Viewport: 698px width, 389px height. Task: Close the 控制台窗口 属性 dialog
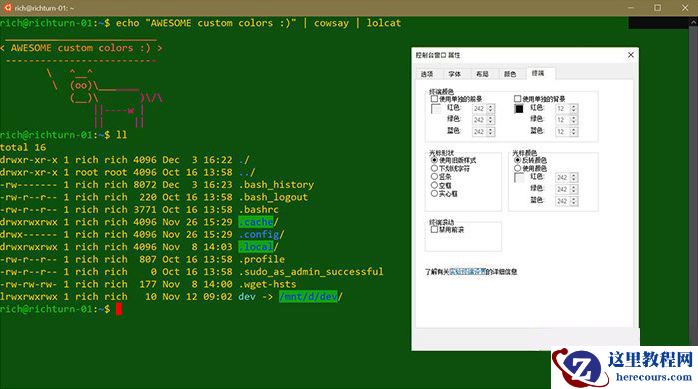pos(631,55)
